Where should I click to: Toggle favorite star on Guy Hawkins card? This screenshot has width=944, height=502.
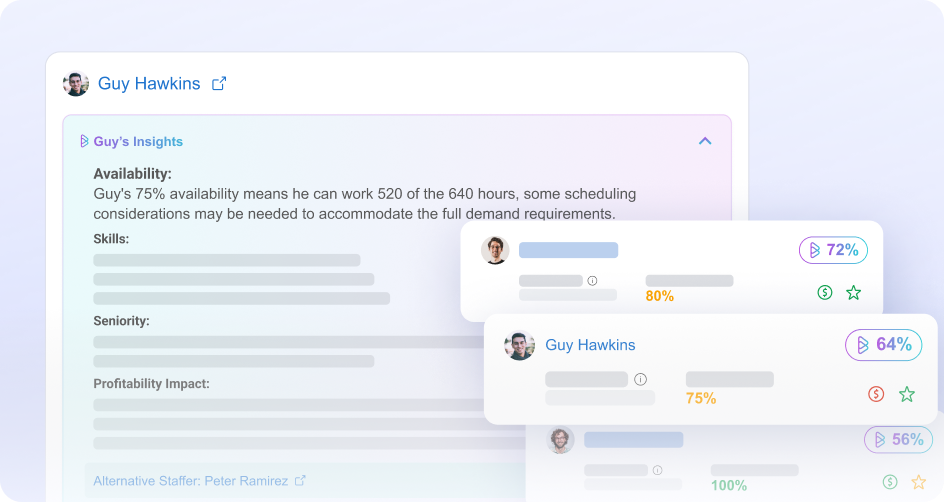(x=906, y=394)
